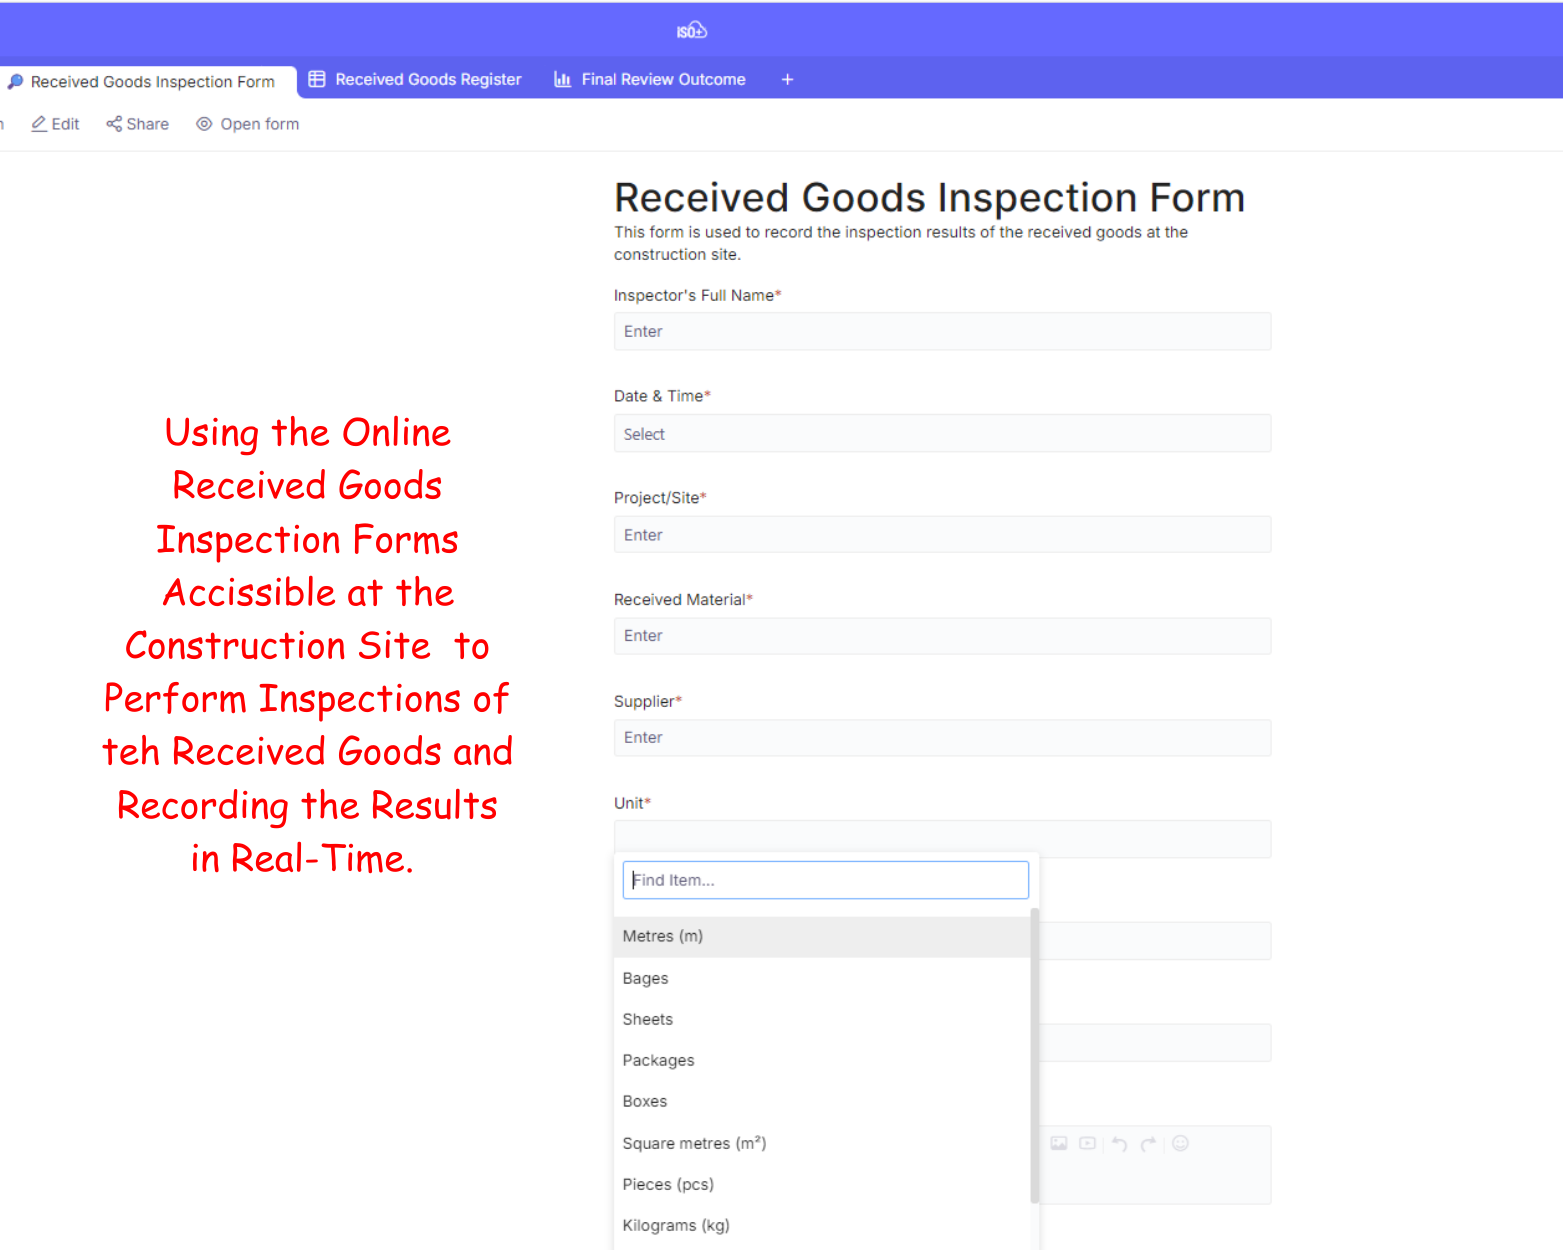Pick Kilograms (kg) from the list
The image size is (1563, 1250).
676,1225
